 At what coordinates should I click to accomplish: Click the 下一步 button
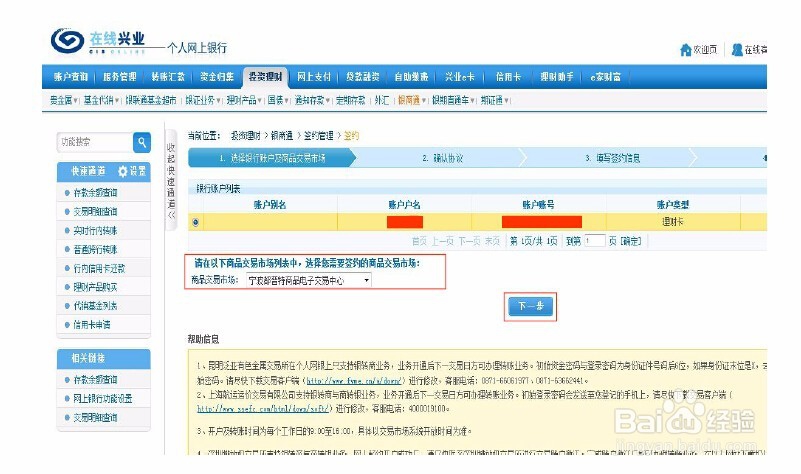(x=531, y=306)
